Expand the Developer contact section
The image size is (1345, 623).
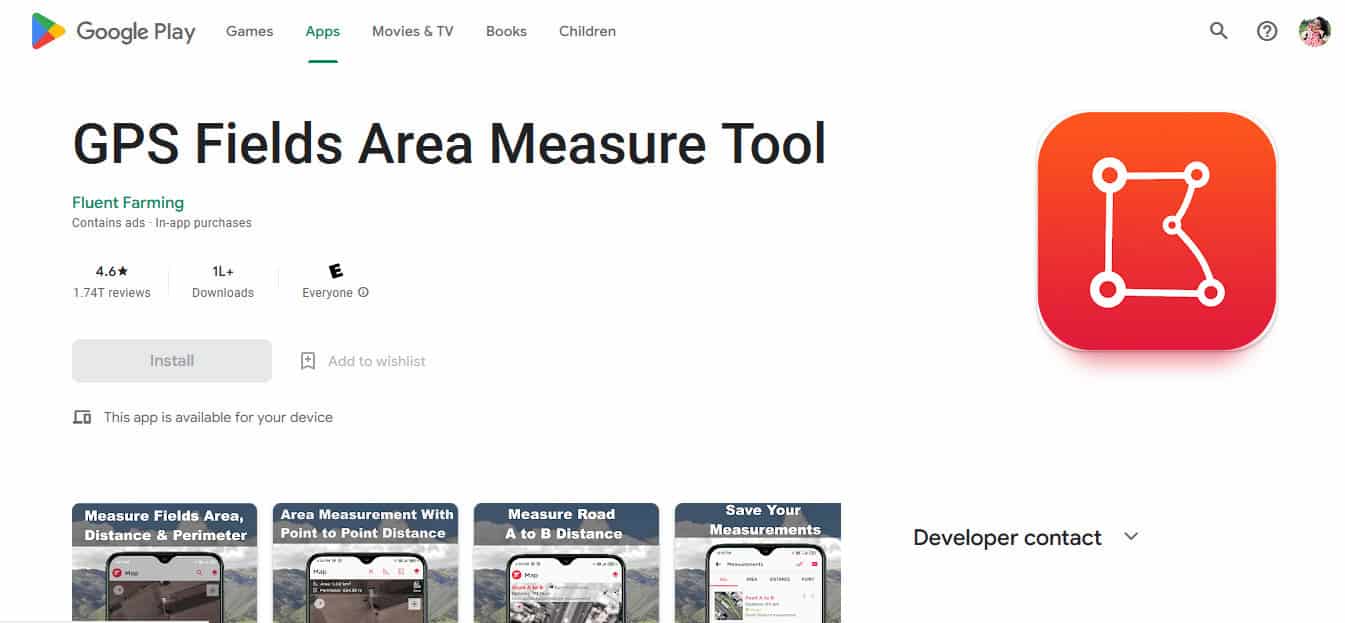click(1131, 537)
